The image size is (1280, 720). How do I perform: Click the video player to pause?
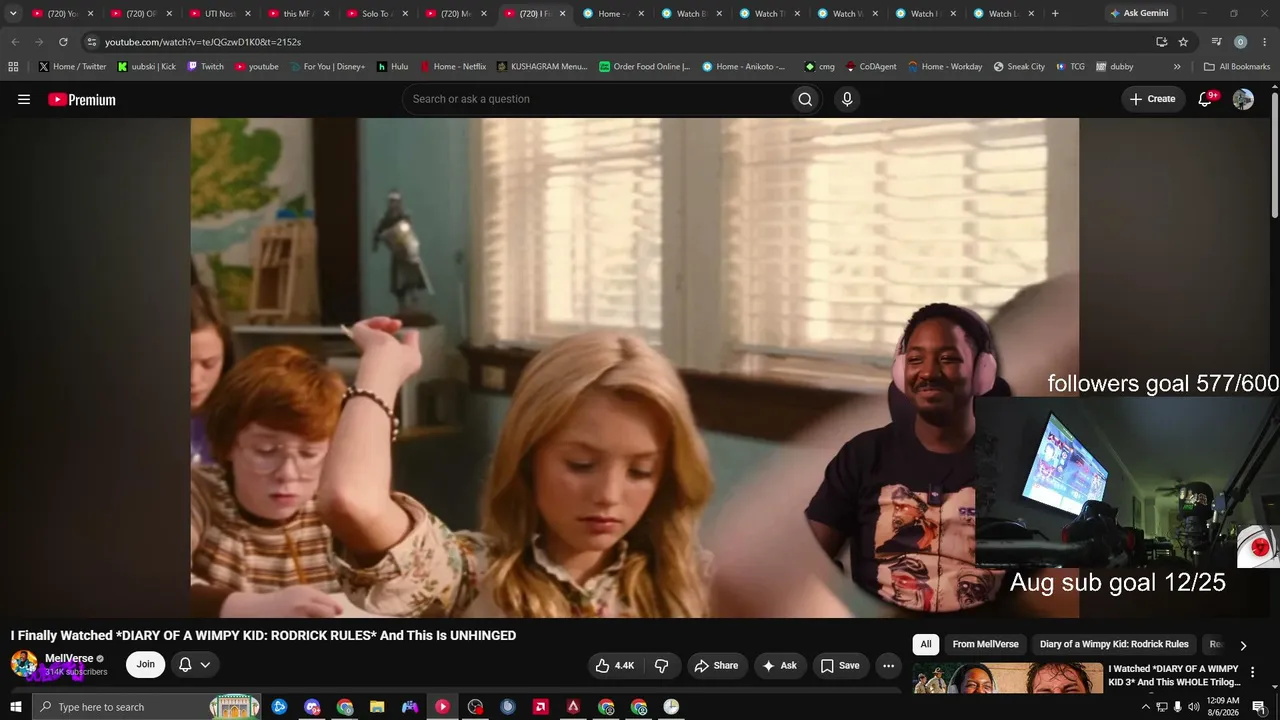tap(635, 368)
